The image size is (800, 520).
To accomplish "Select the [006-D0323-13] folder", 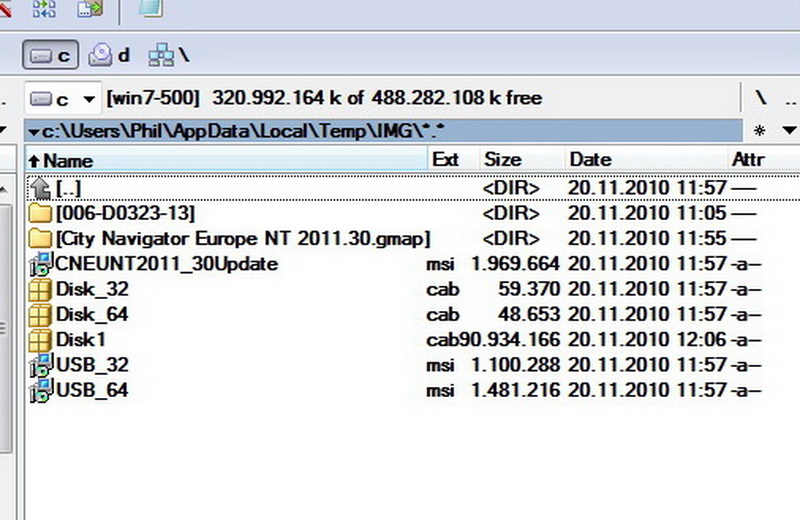I will click(x=124, y=213).
